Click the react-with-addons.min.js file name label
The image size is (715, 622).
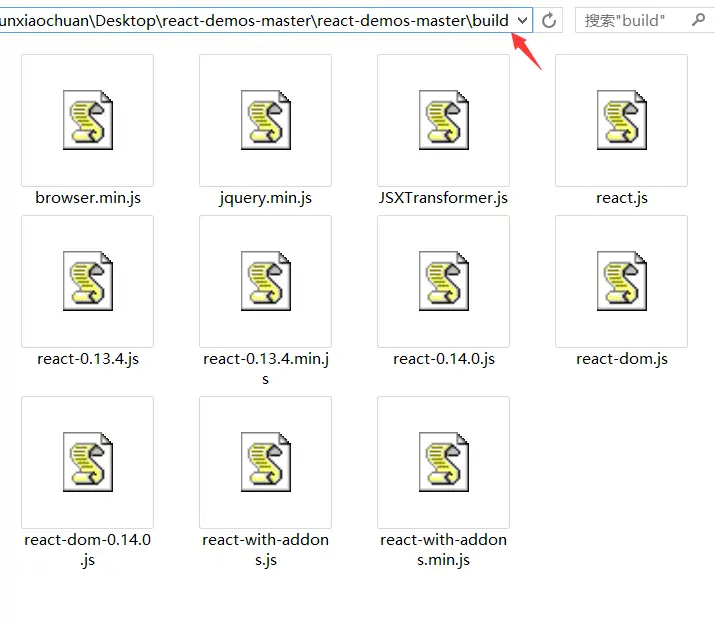443,549
